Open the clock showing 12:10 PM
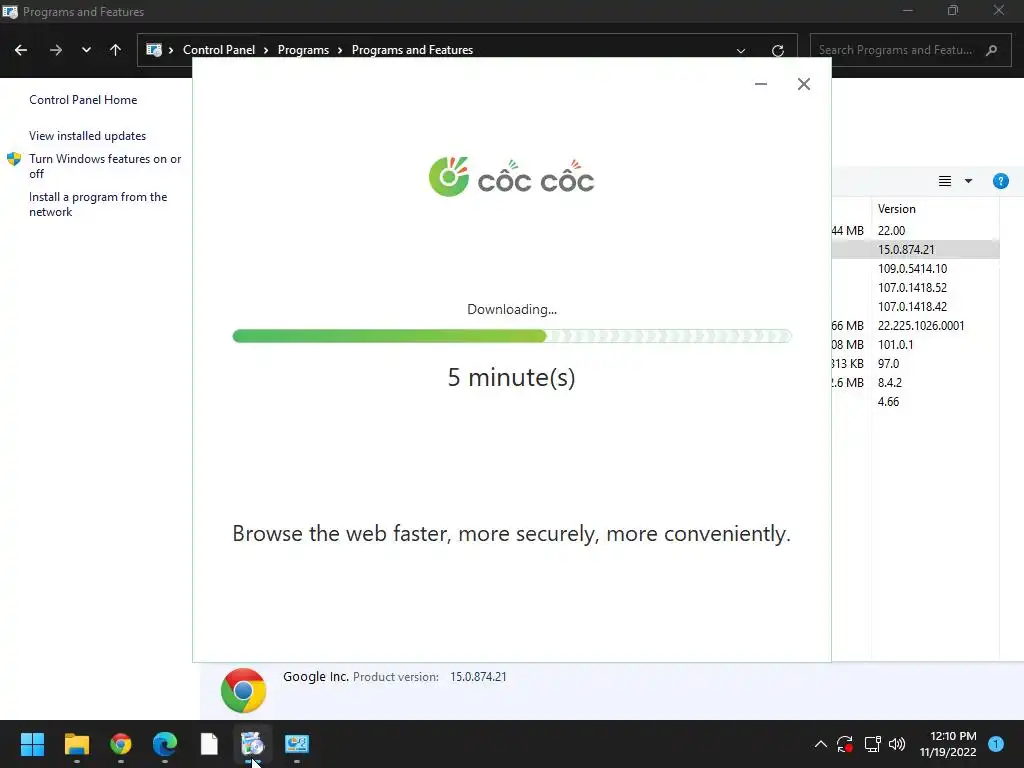1024x768 pixels. click(x=948, y=744)
